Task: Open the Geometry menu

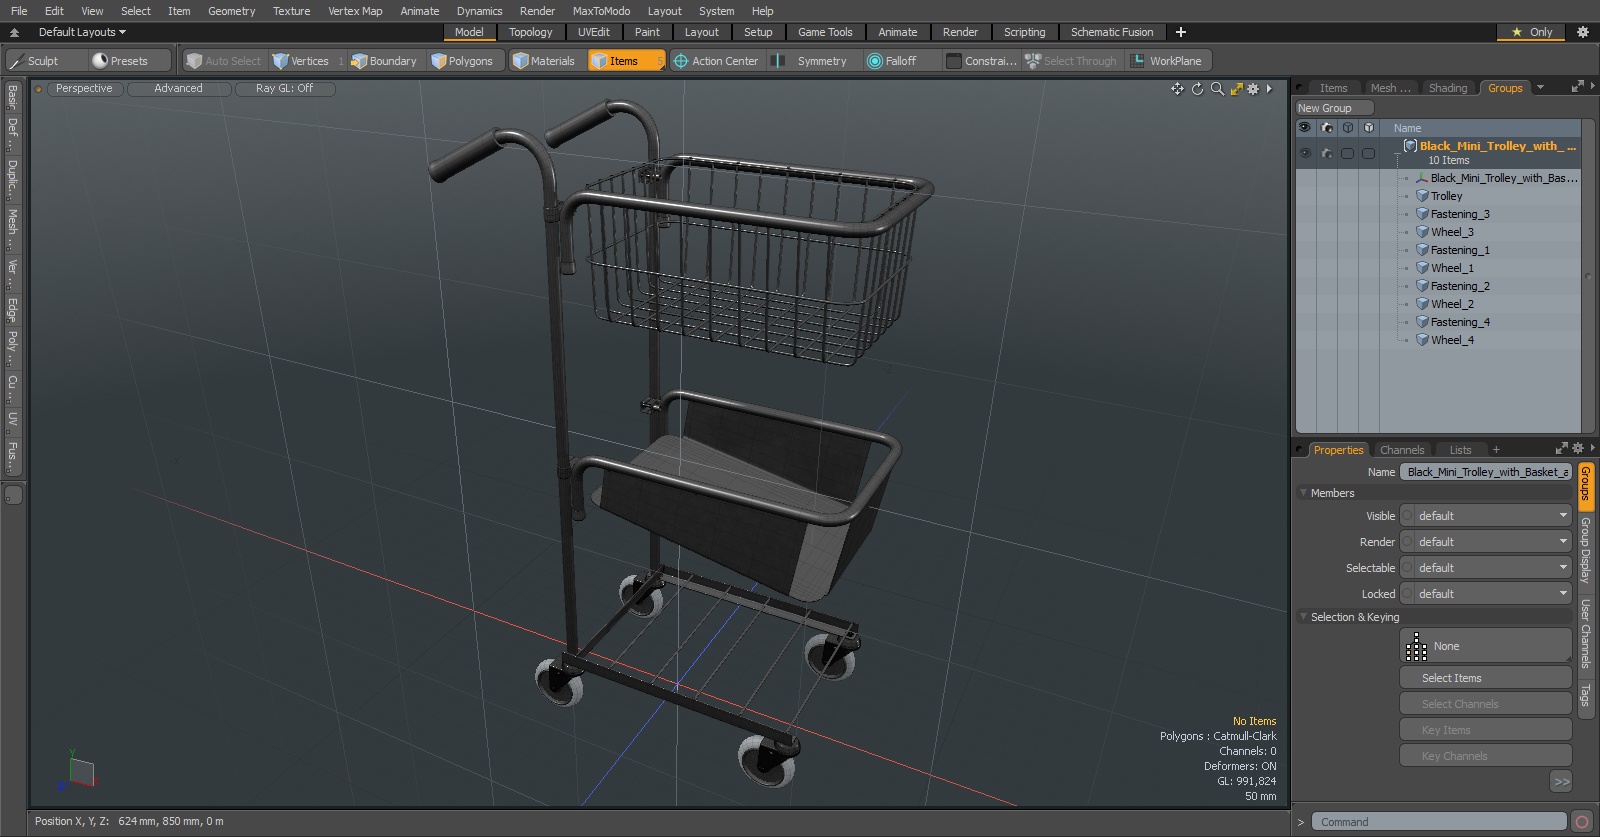Action: click(231, 11)
